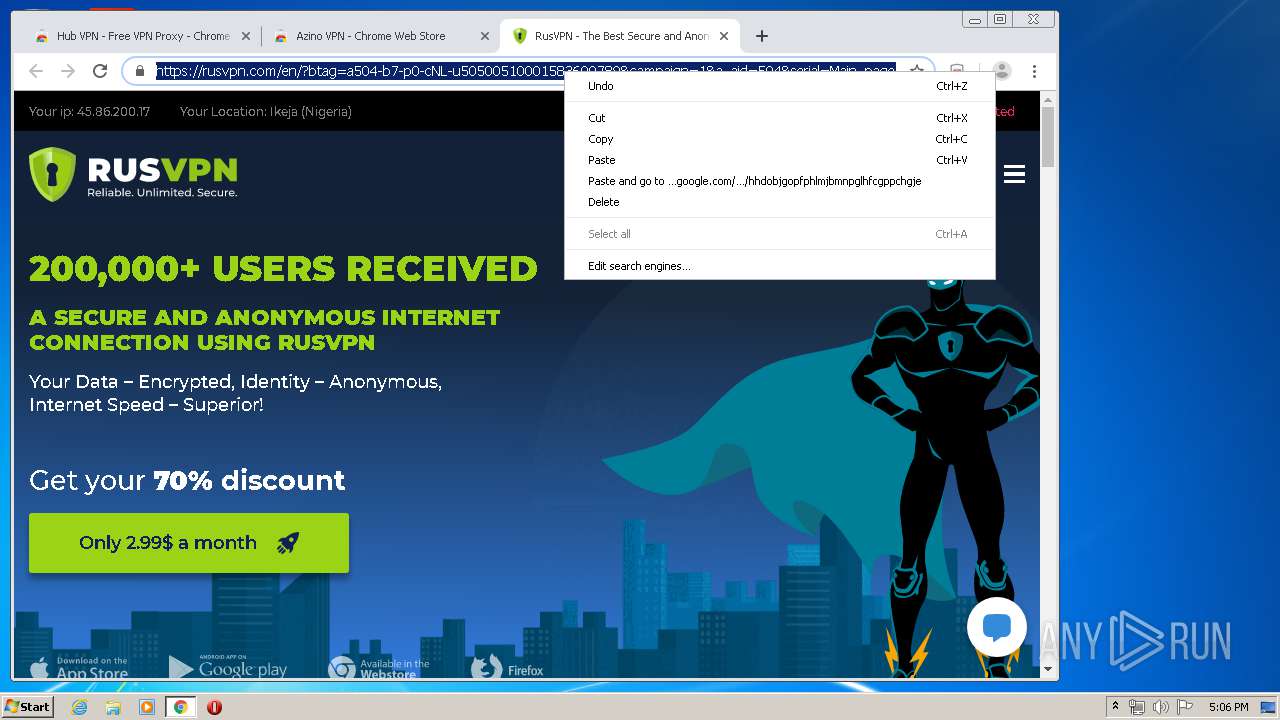Click the red Opera taskbar icon

[214, 707]
